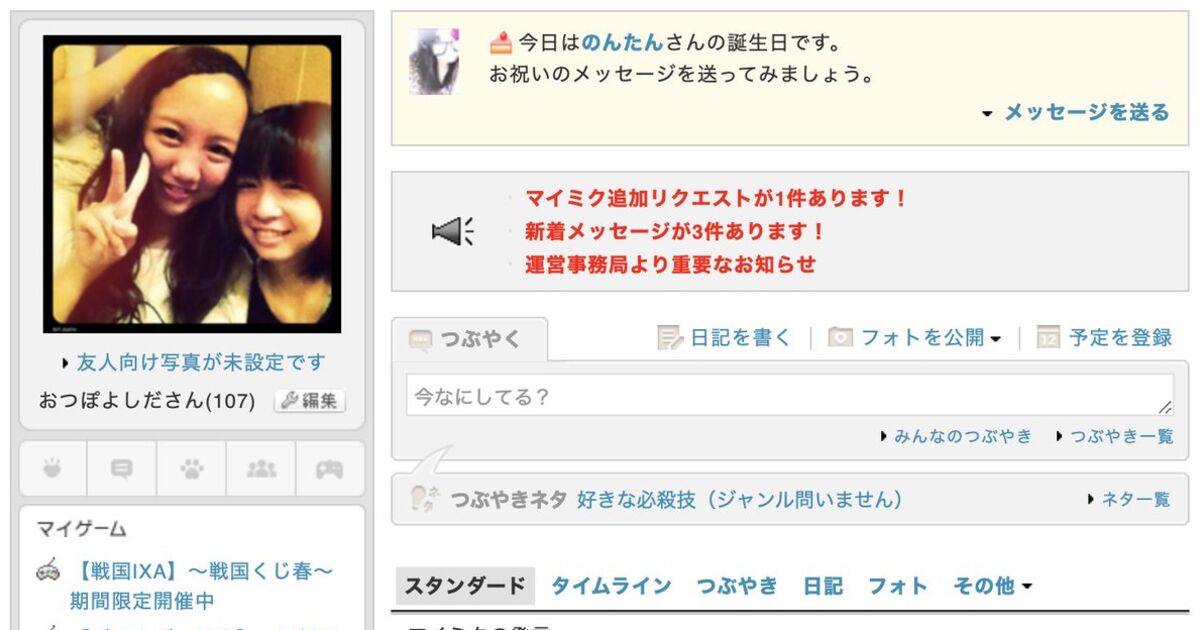Open the comment bubble icon in profile toolbar
The width and height of the screenshot is (1200, 630).
(x=122, y=468)
